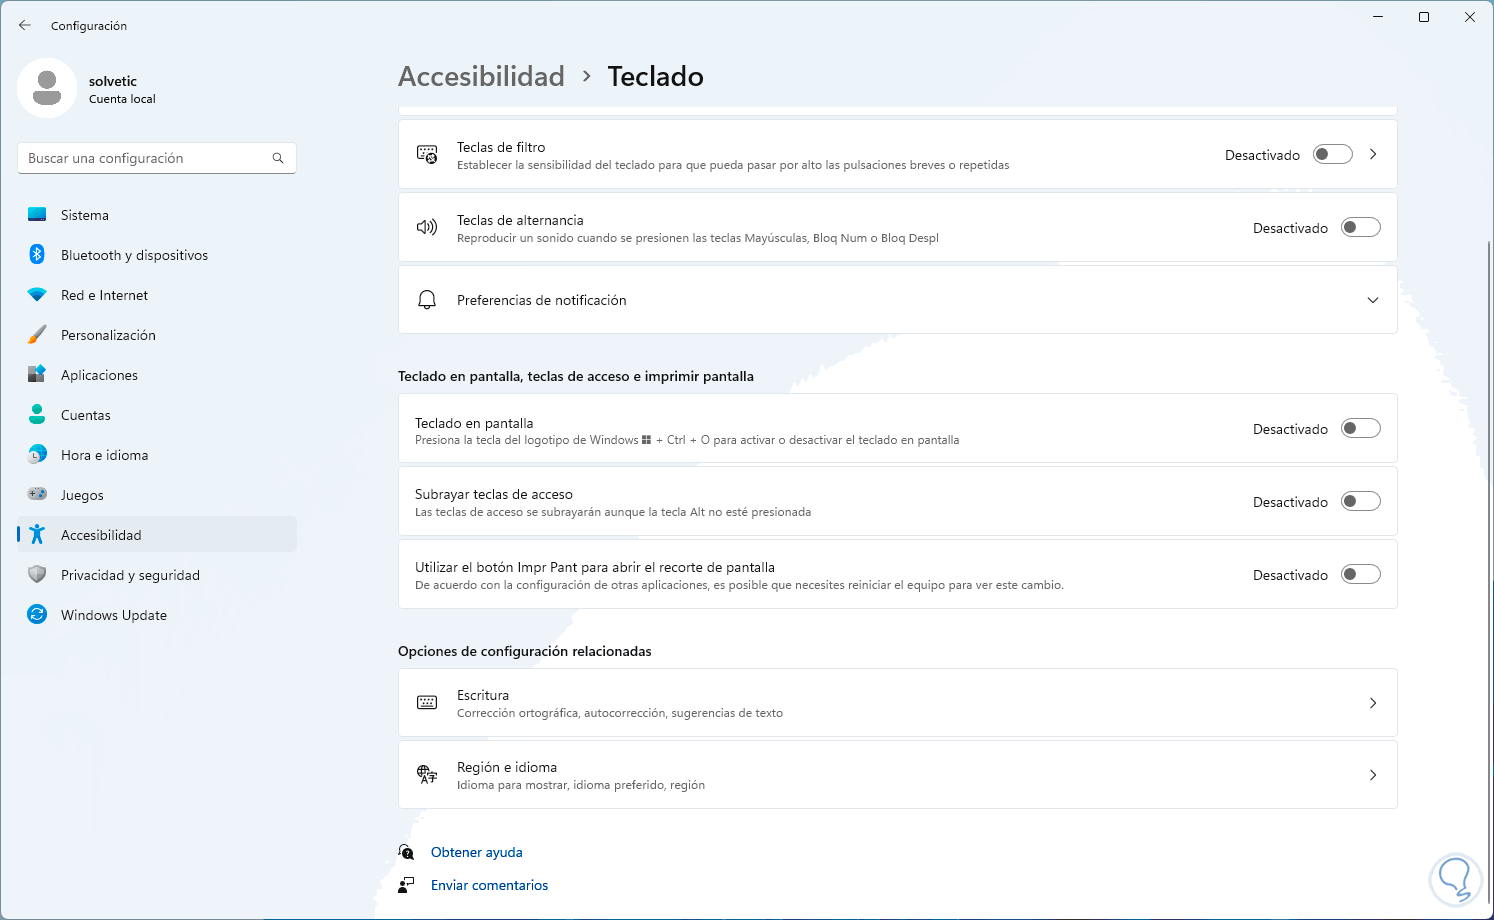
Task: Click the Región e idioma icon
Action: pos(427,775)
